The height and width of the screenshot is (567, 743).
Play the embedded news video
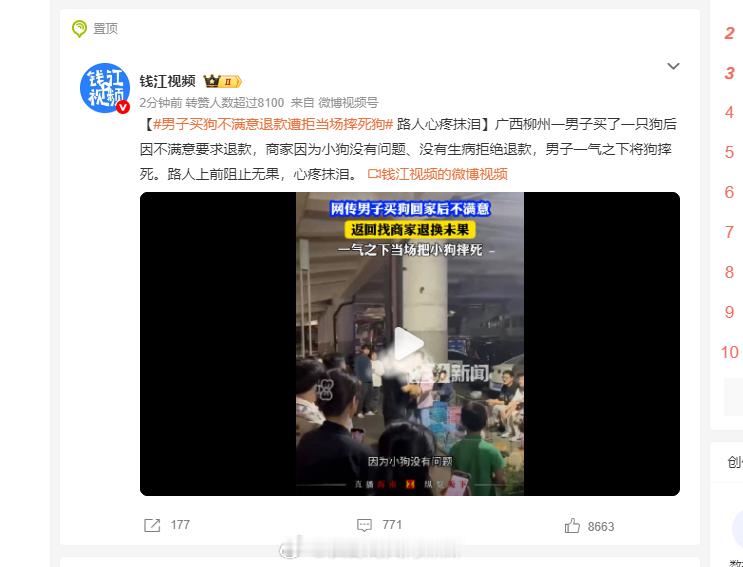(410, 344)
